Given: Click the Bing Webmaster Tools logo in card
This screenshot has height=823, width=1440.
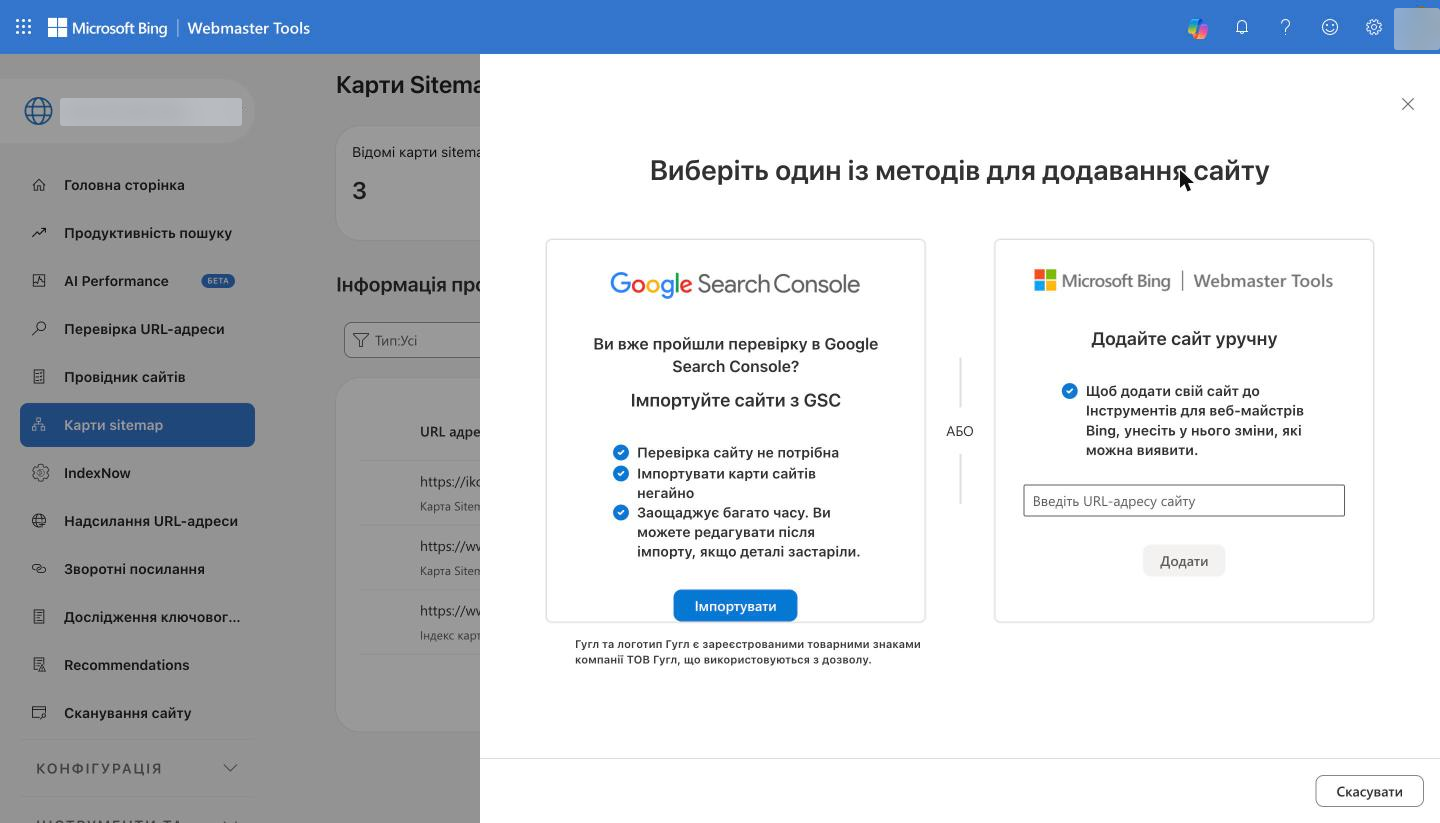Looking at the screenshot, I should pos(1183,281).
